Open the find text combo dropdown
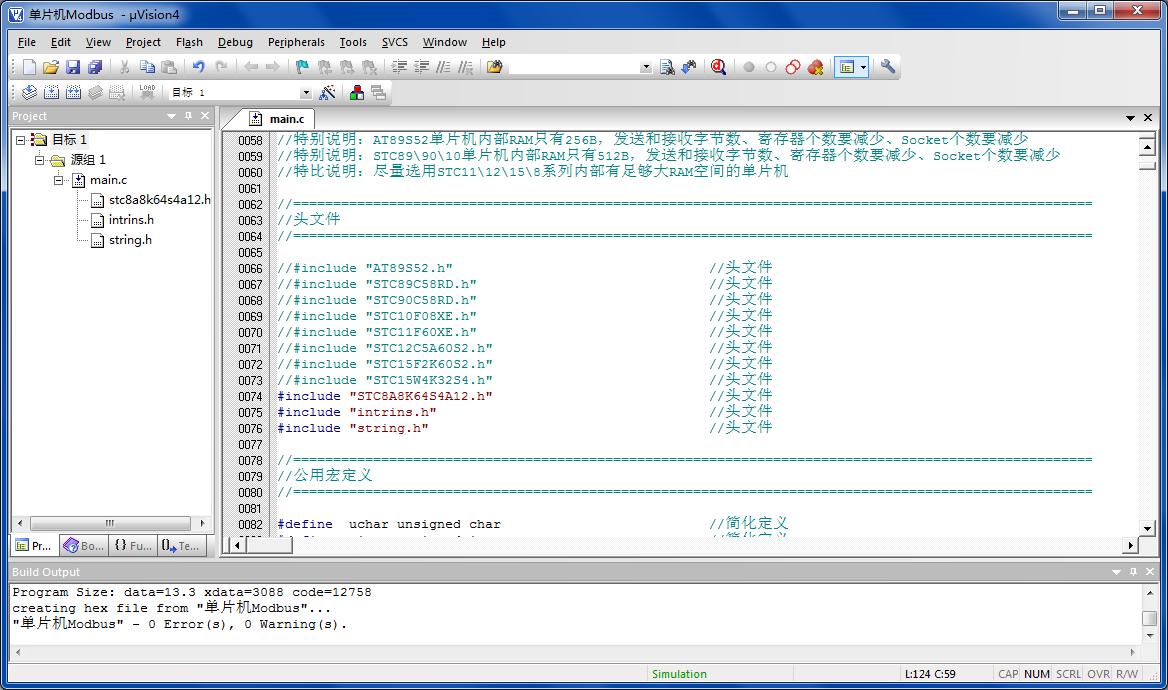Image resolution: width=1168 pixels, height=690 pixels. pos(646,67)
